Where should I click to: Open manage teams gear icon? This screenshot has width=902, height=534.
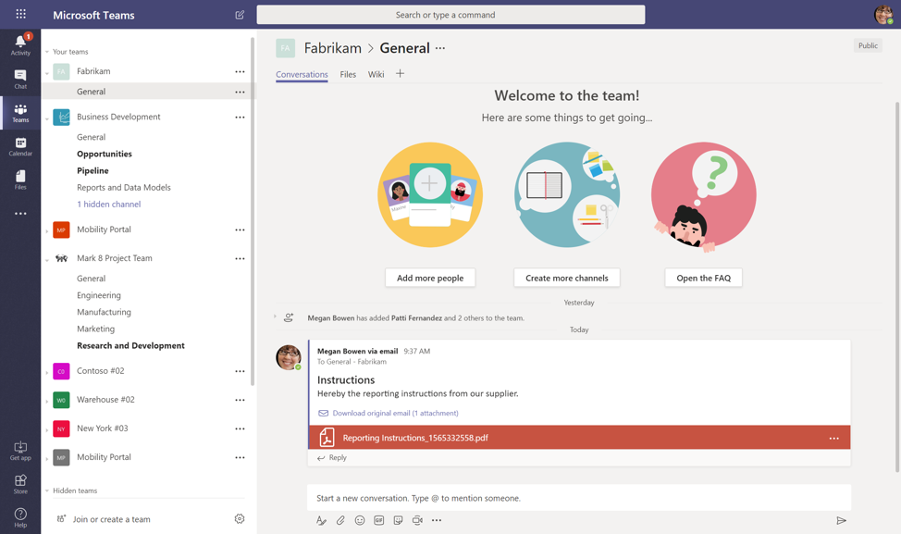coord(239,519)
